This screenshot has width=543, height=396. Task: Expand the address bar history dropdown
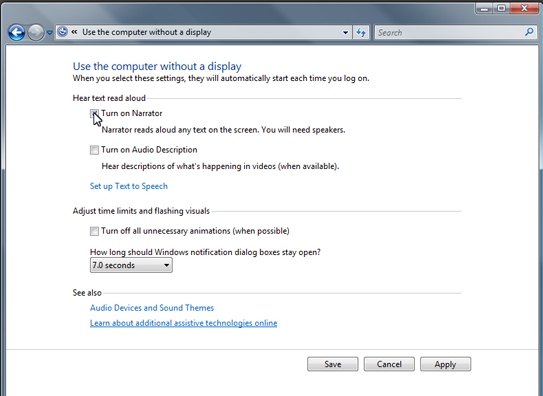click(x=345, y=33)
